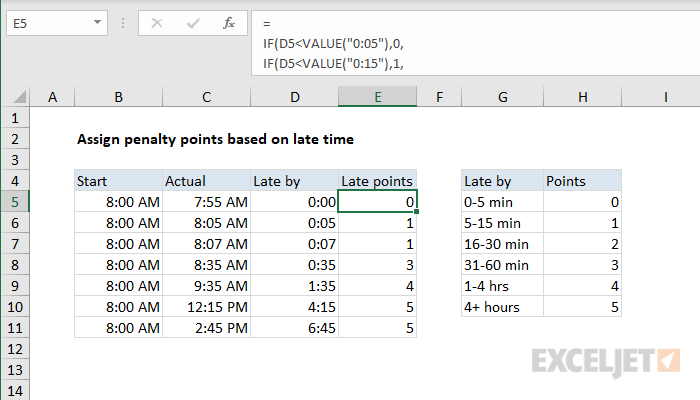Select cell with 9:35 AM
Viewport: 700px width, 400px height.
(x=206, y=286)
